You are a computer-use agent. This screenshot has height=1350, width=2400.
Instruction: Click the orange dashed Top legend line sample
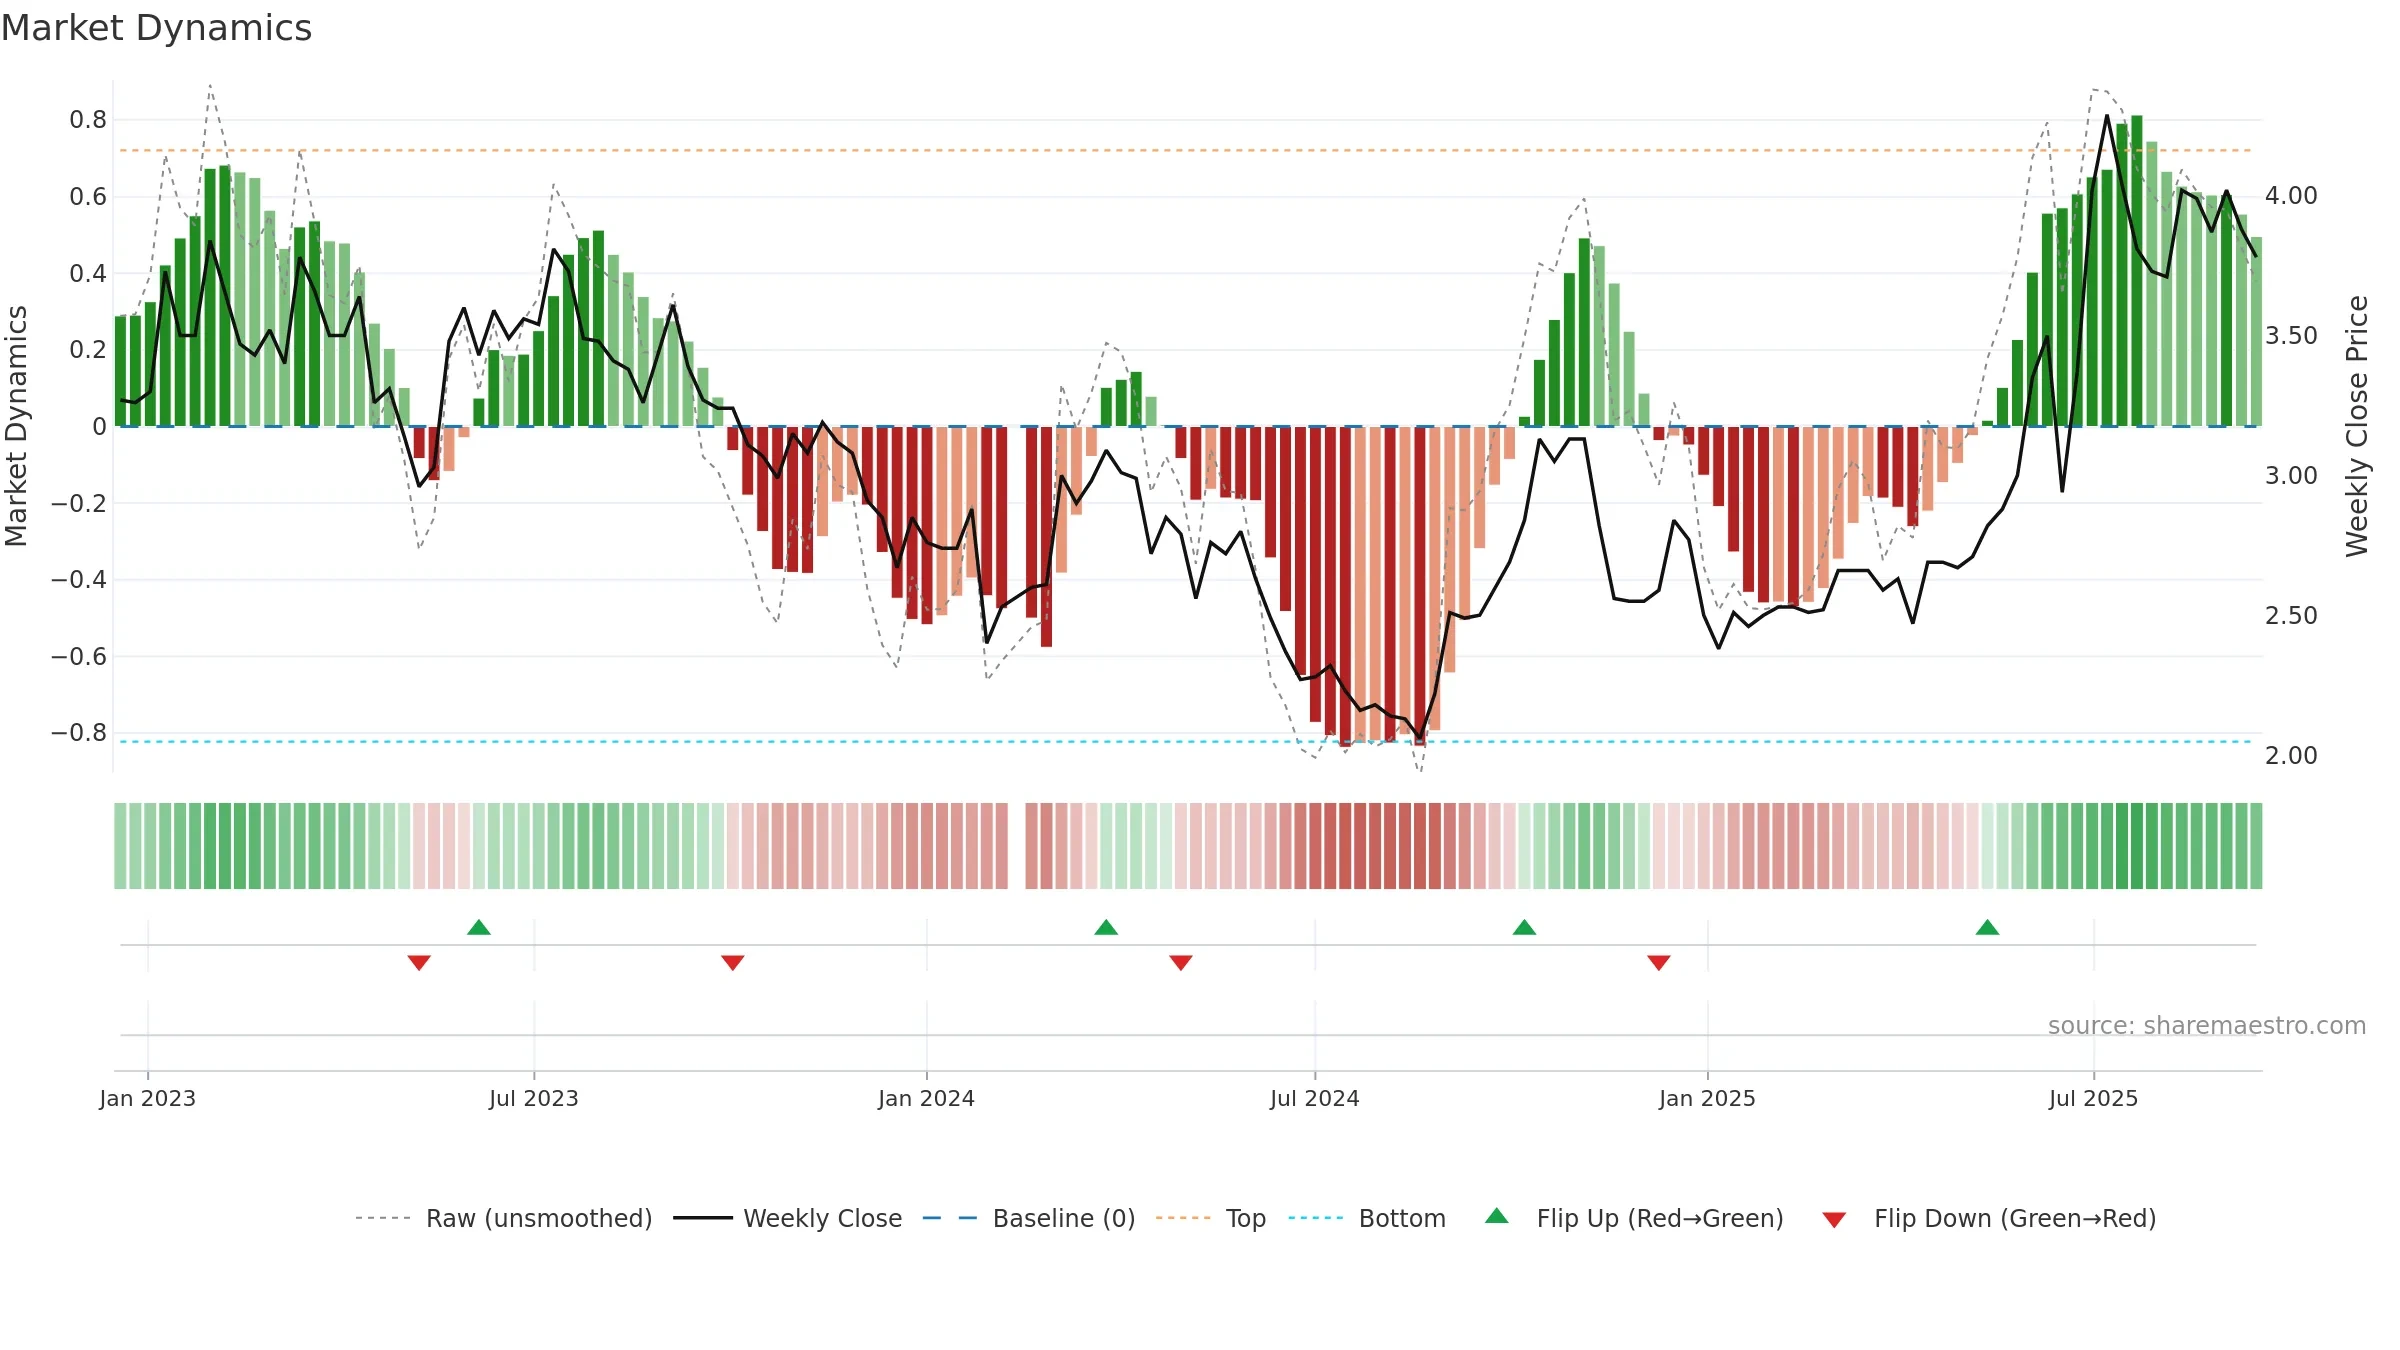point(1183,1218)
